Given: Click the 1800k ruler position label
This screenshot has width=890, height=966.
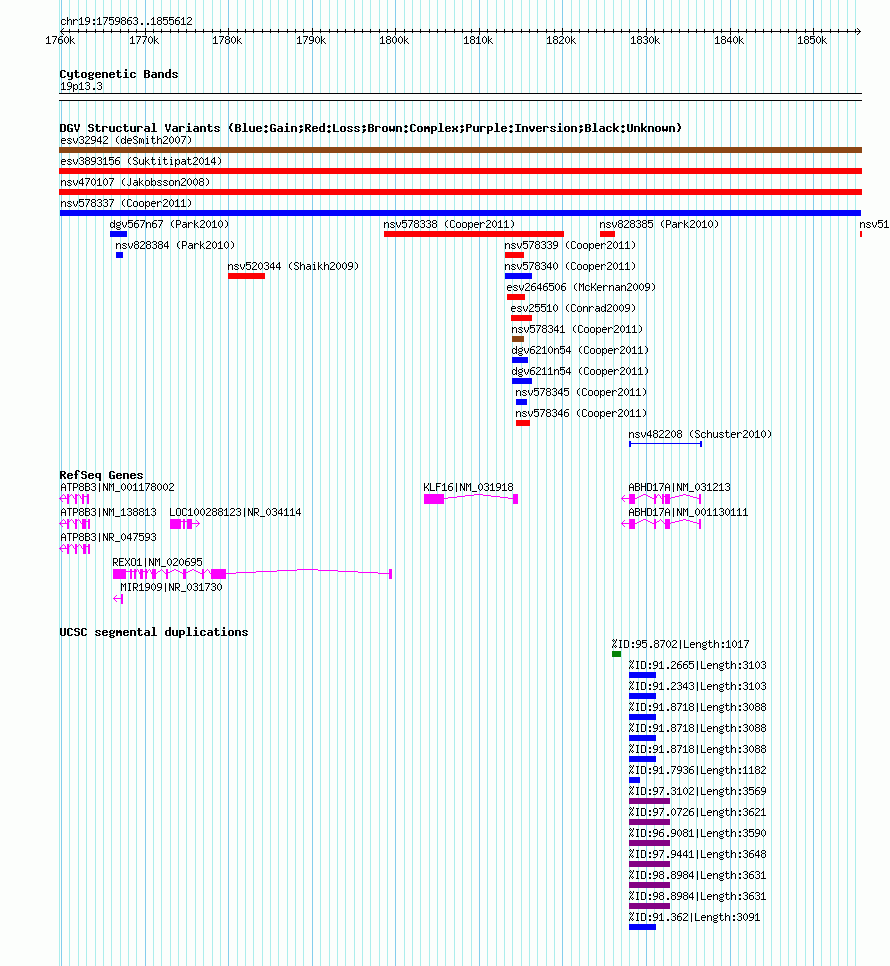Looking at the screenshot, I should 394,41.
